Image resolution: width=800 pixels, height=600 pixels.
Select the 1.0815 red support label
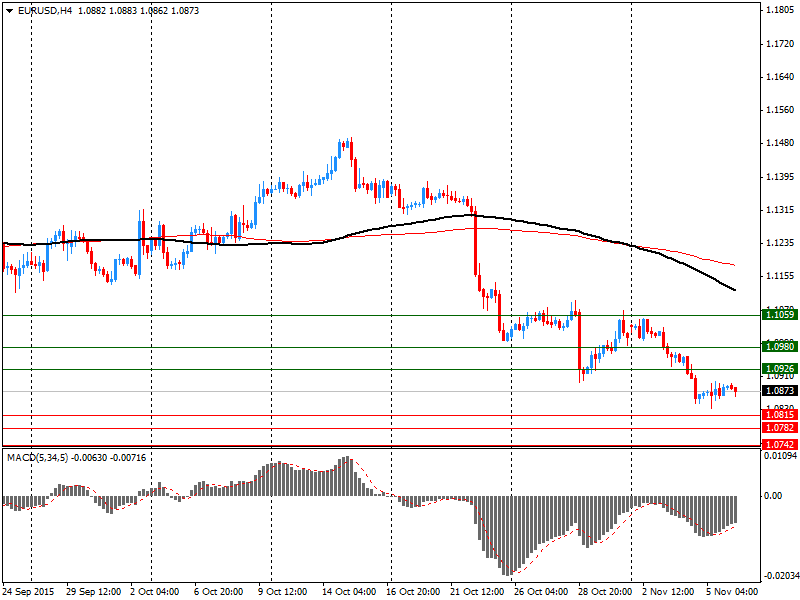780,415
